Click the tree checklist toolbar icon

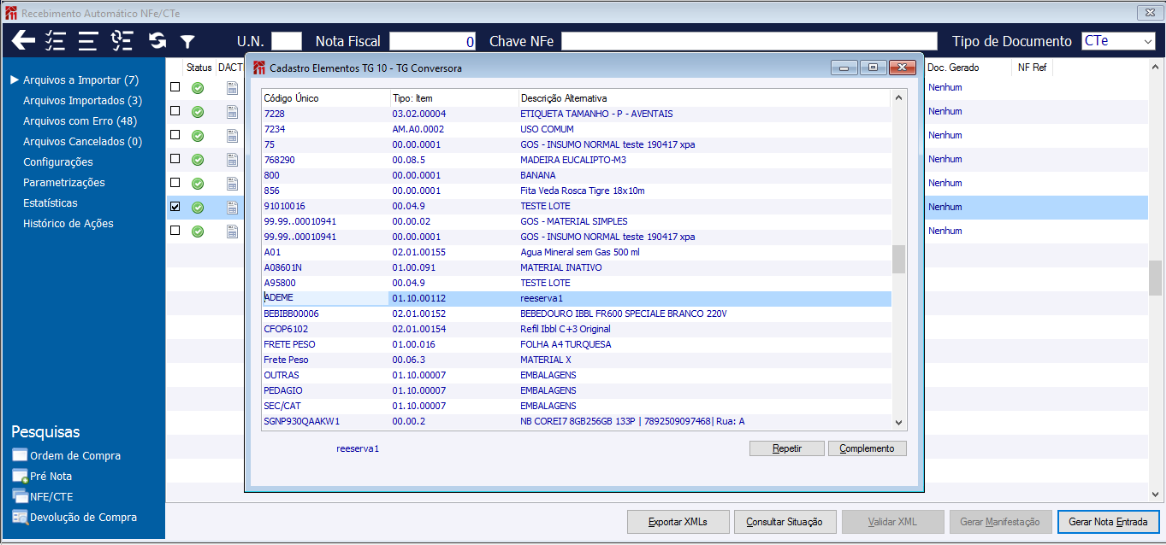coord(121,40)
